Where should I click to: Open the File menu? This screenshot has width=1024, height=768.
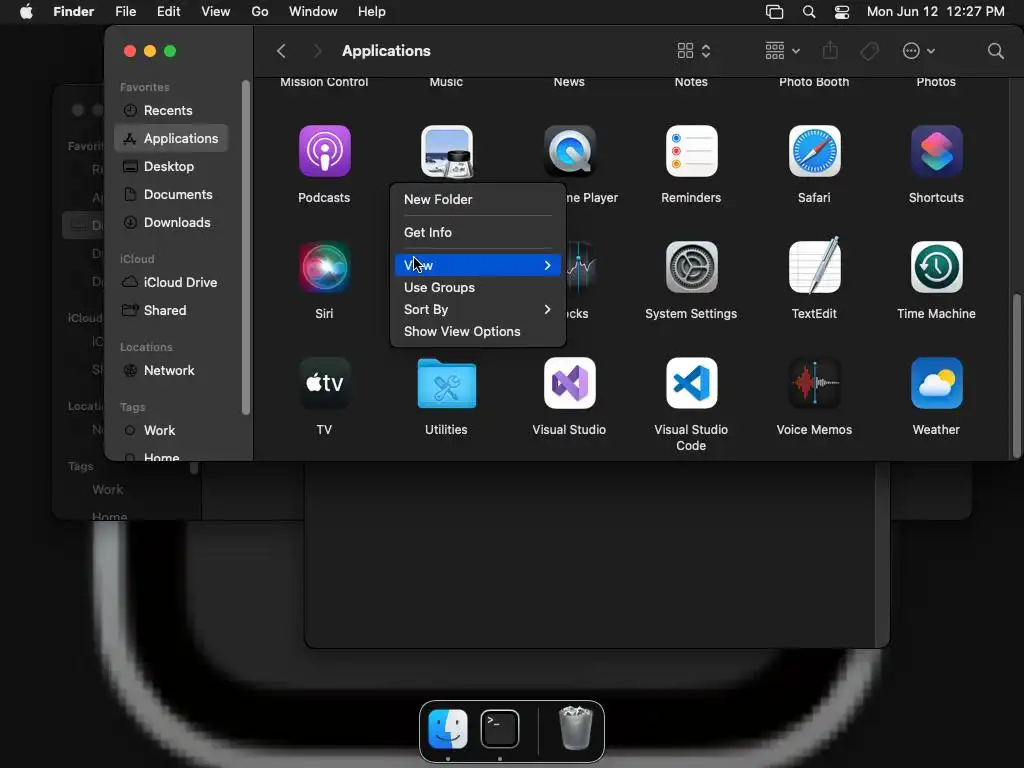125,12
